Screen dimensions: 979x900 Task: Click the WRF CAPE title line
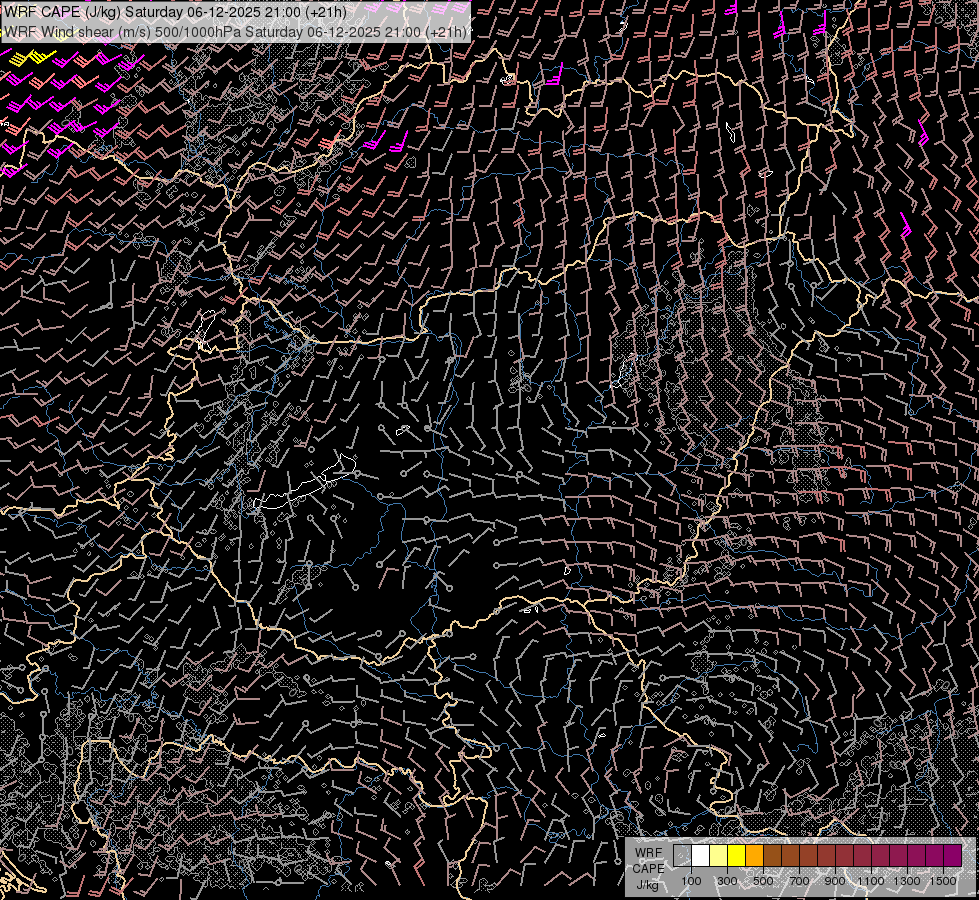coord(175,11)
